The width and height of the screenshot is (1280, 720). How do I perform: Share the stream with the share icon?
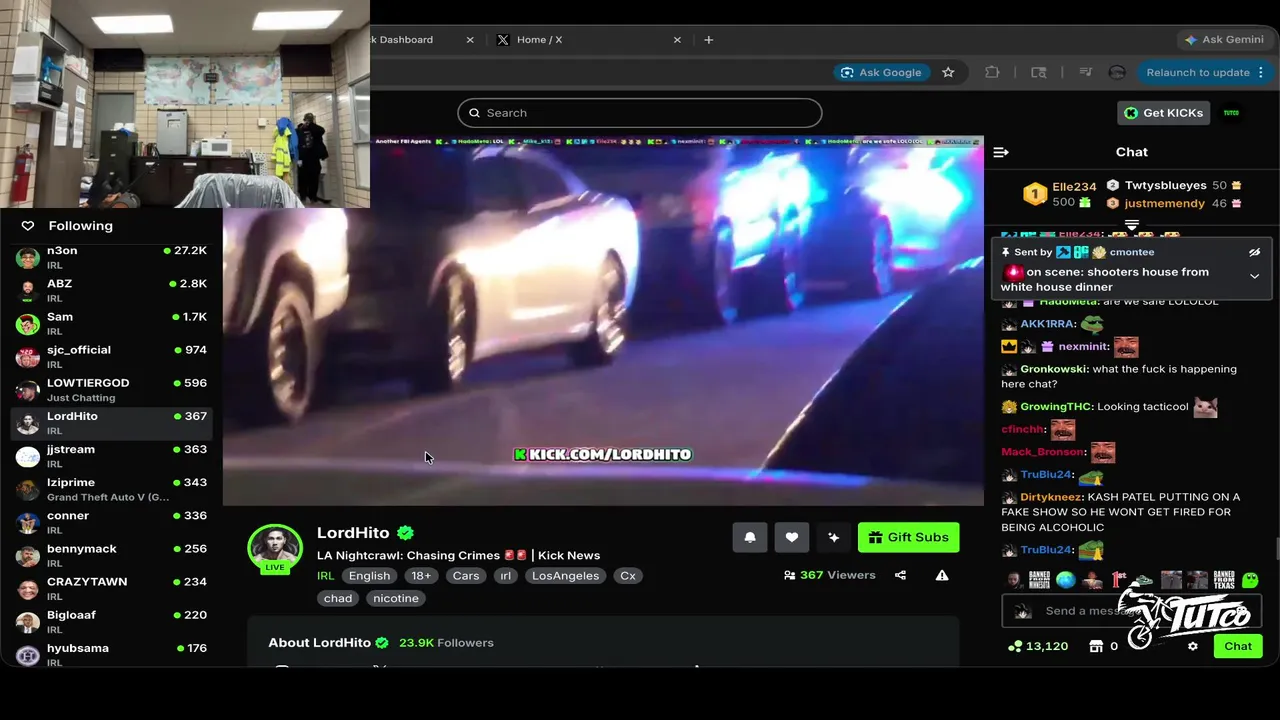pos(901,575)
